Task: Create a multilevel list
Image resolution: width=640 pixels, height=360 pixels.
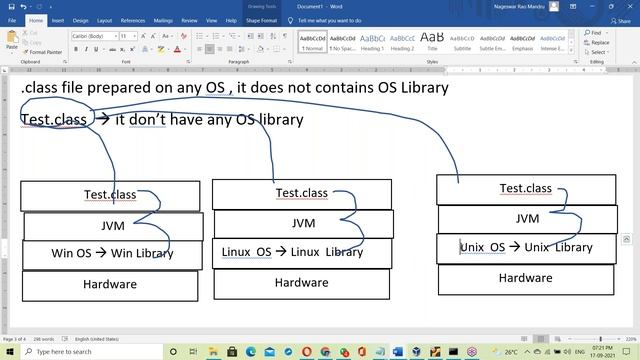Action: [x=234, y=36]
